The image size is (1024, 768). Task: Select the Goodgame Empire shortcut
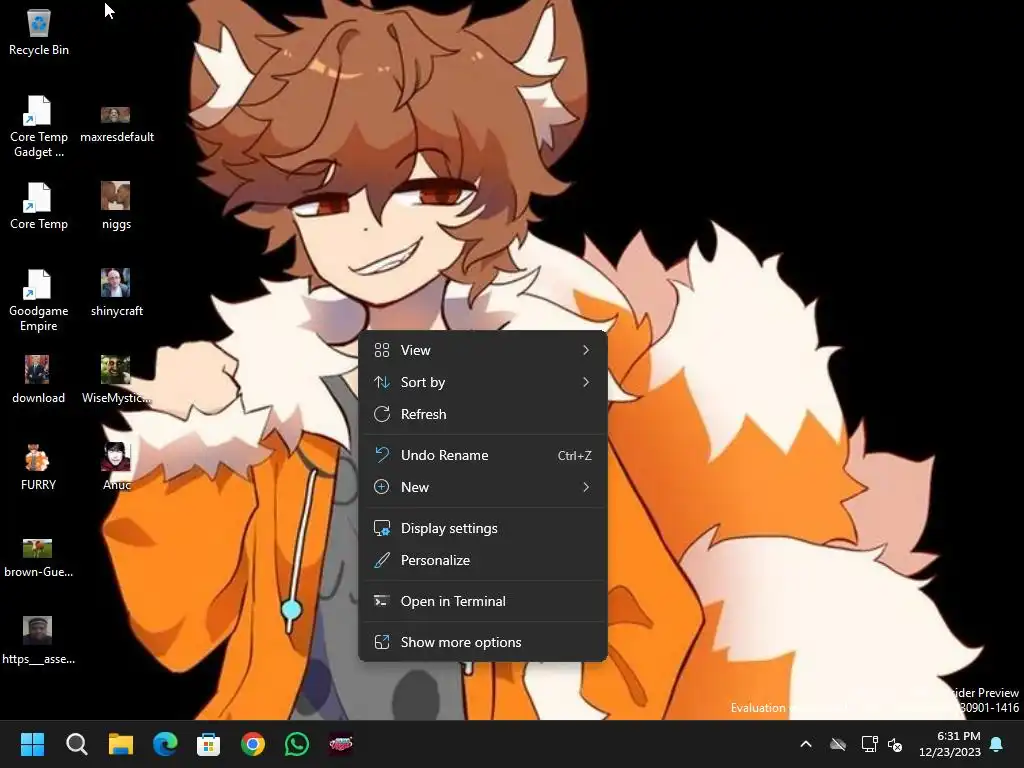(39, 300)
